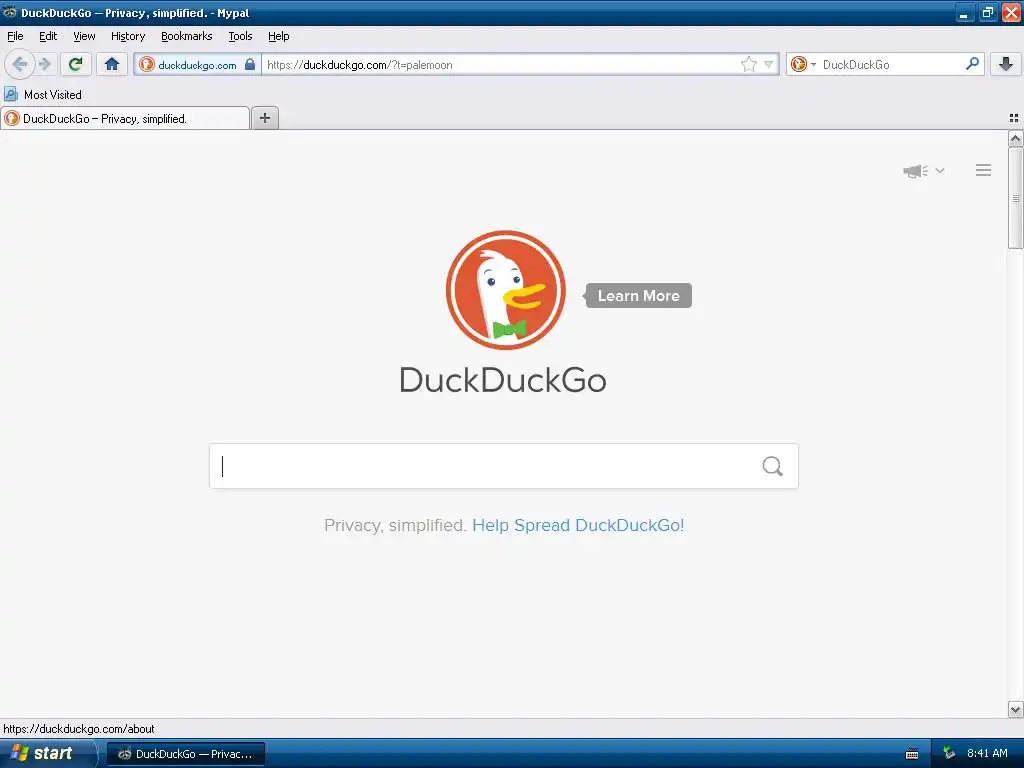Click the toolbar DuckDuckGo search field
Viewport: 1024px width, 768px height.
891,64
